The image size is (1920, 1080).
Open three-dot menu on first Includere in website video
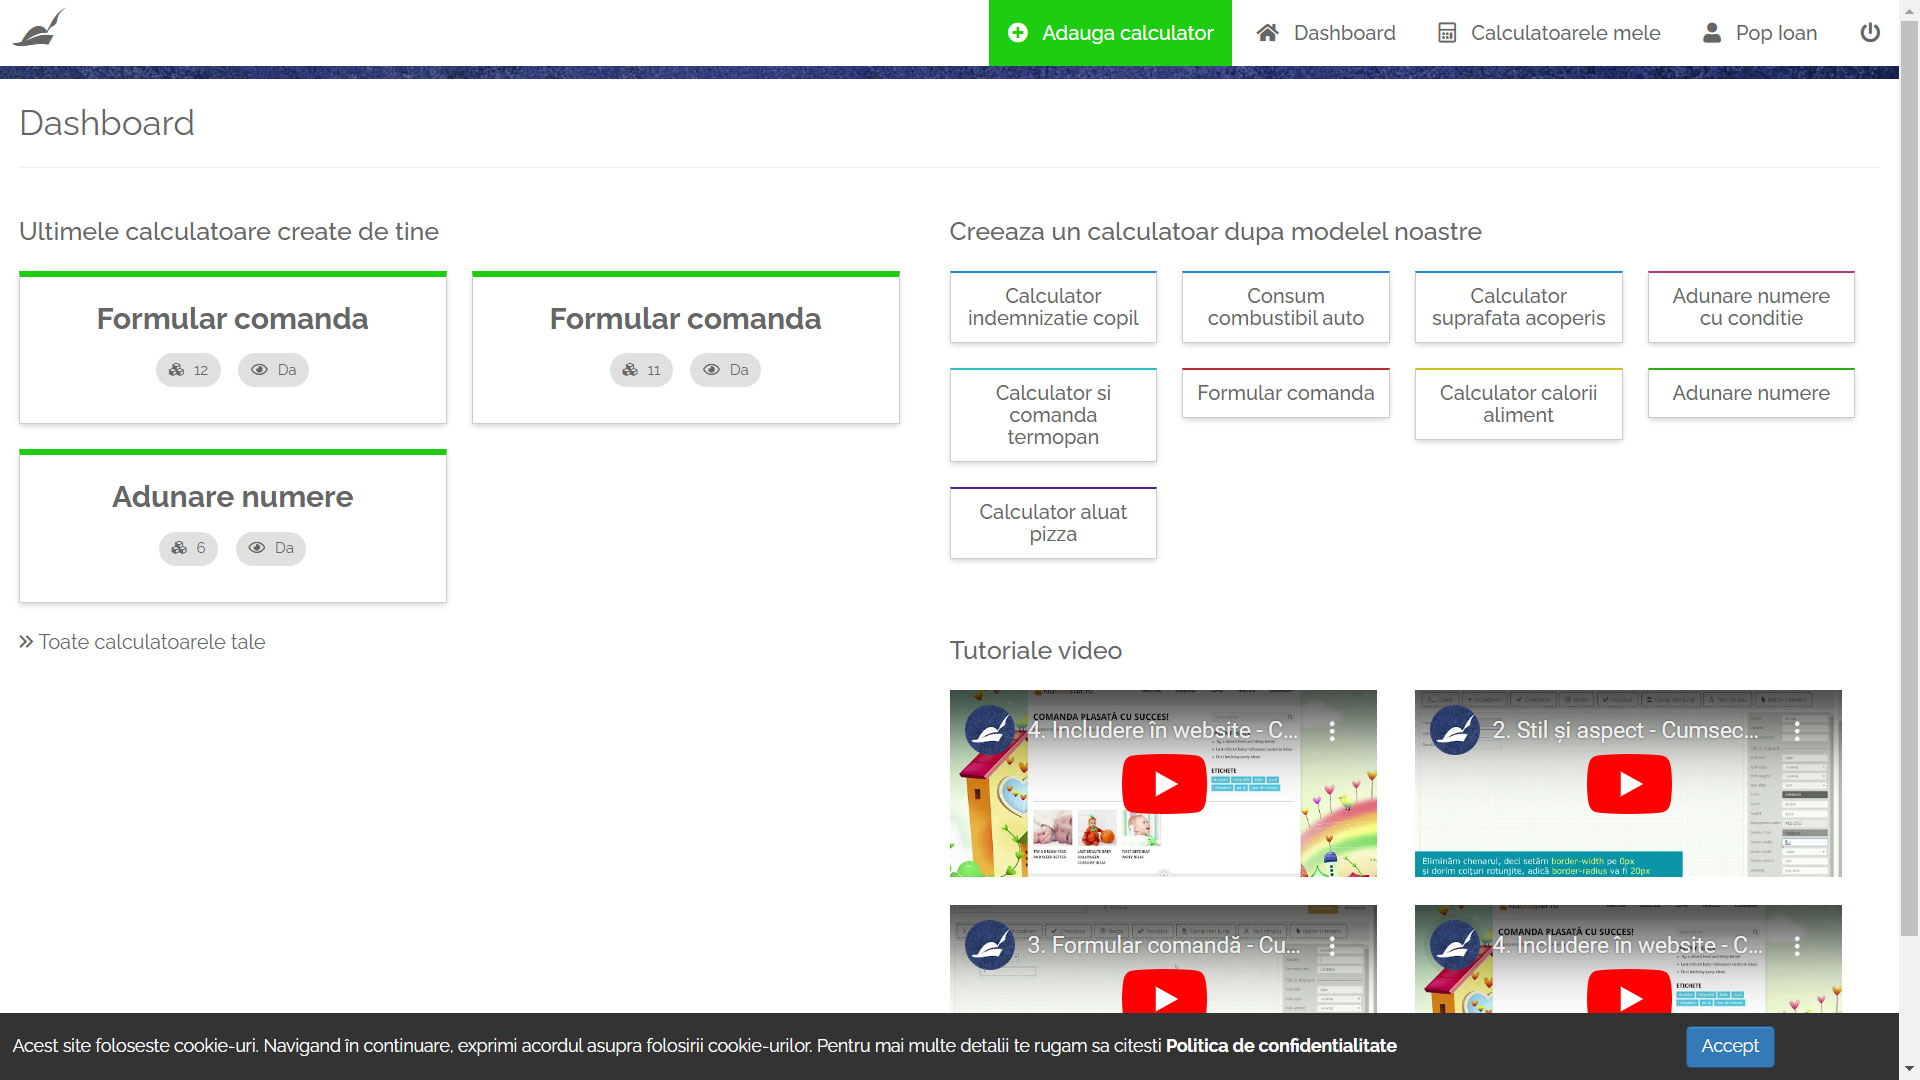click(x=1332, y=731)
